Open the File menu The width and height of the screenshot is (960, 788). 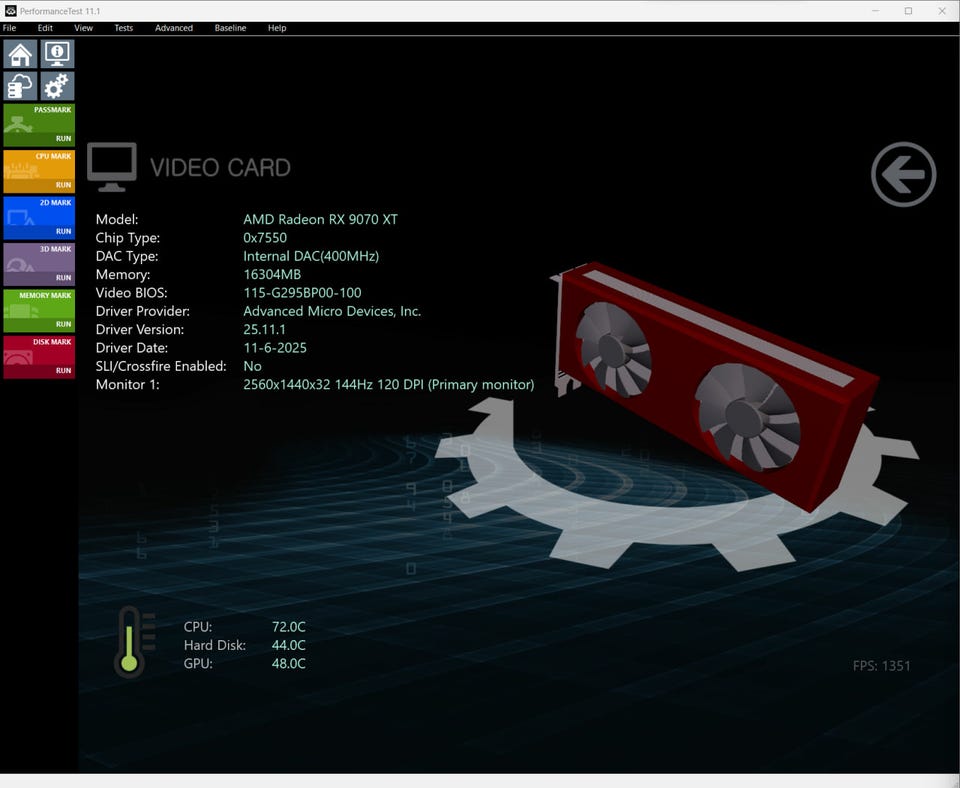tap(9, 28)
